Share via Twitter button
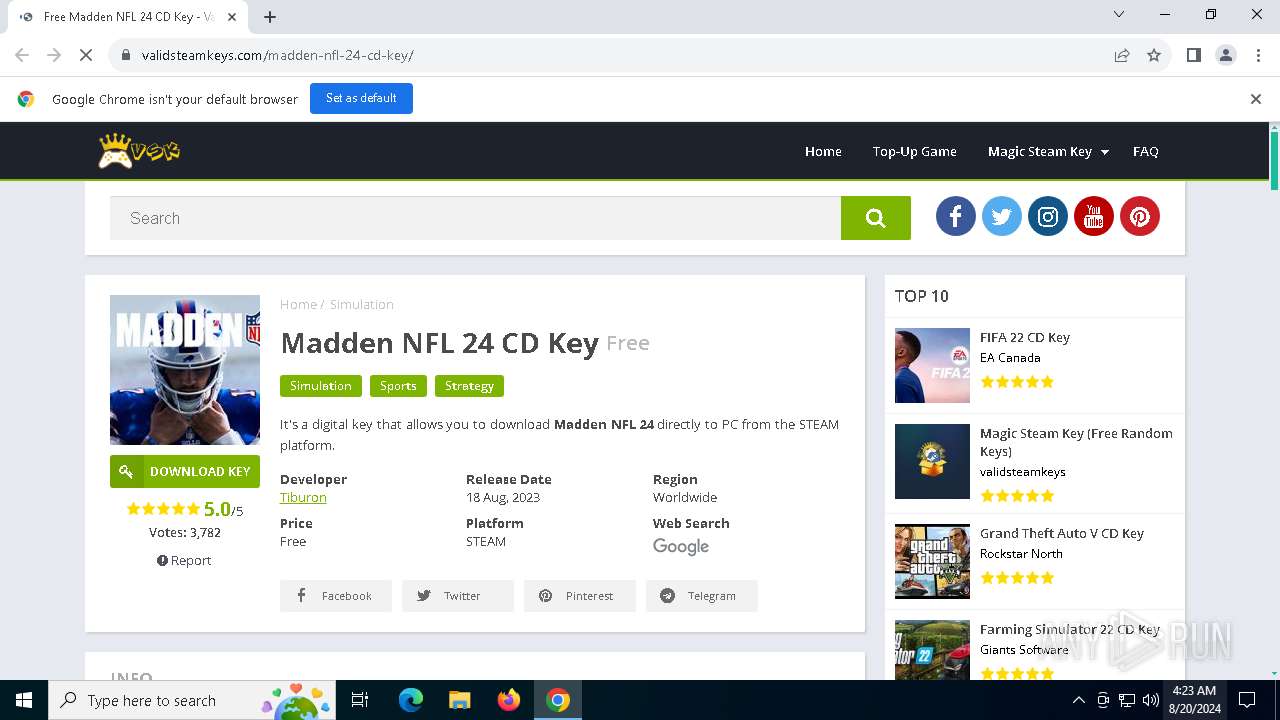The image size is (1280, 720). pyautogui.click(x=458, y=596)
